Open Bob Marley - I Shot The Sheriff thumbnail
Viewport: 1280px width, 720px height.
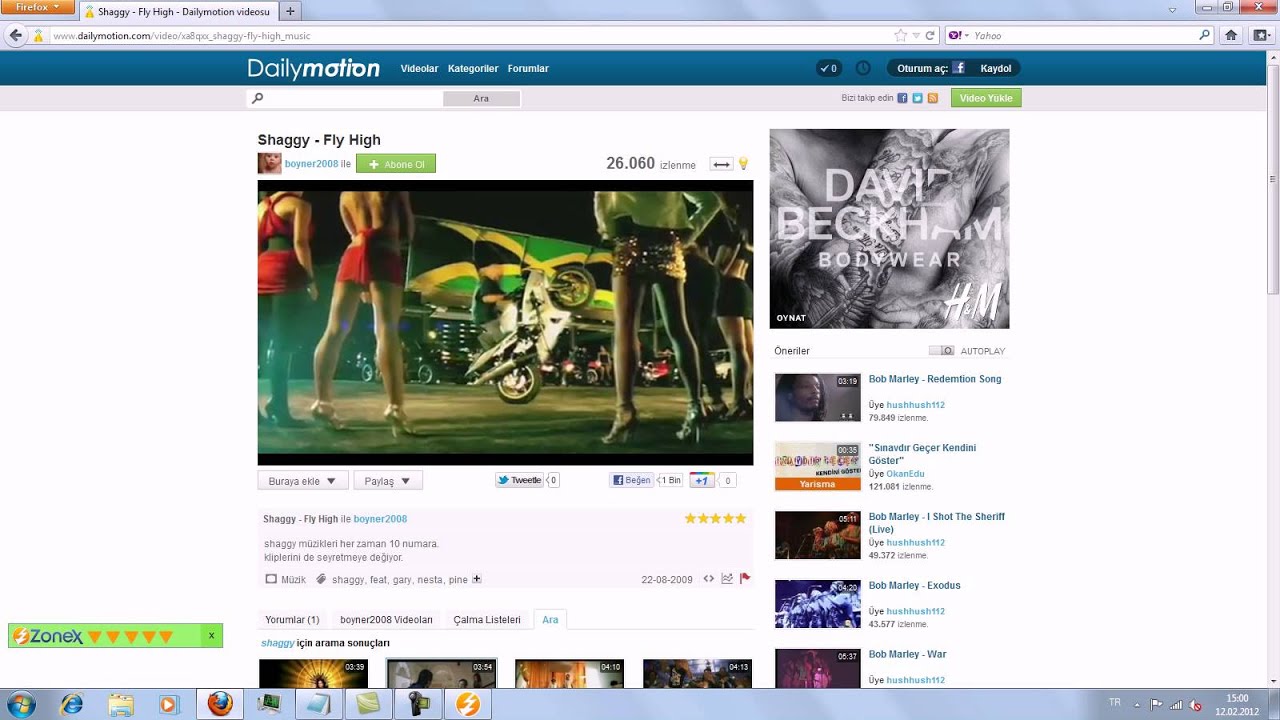817,535
